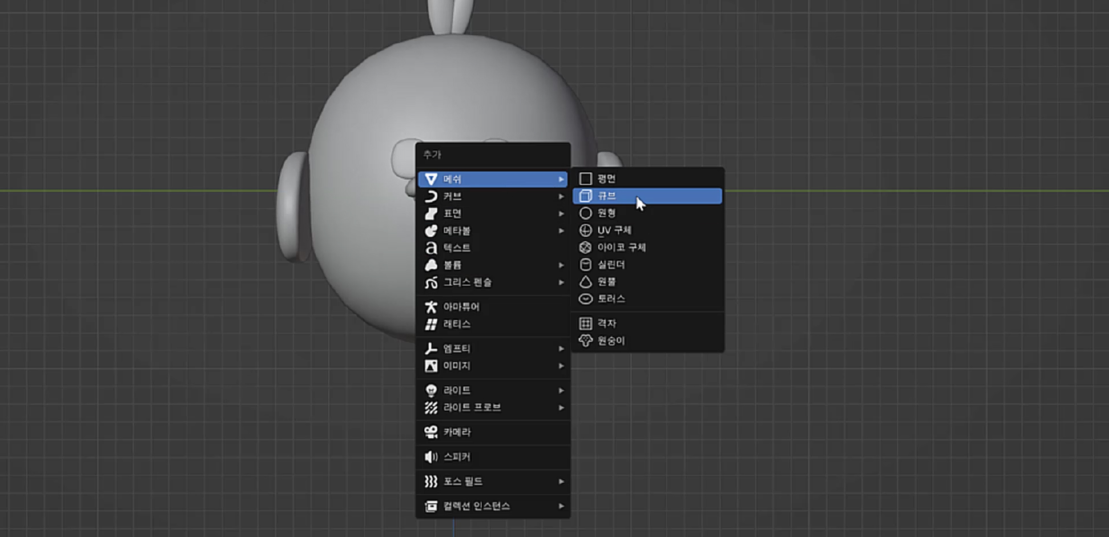
Task: Expand the 포스 필드 submenu arrow
Action: pos(561,481)
